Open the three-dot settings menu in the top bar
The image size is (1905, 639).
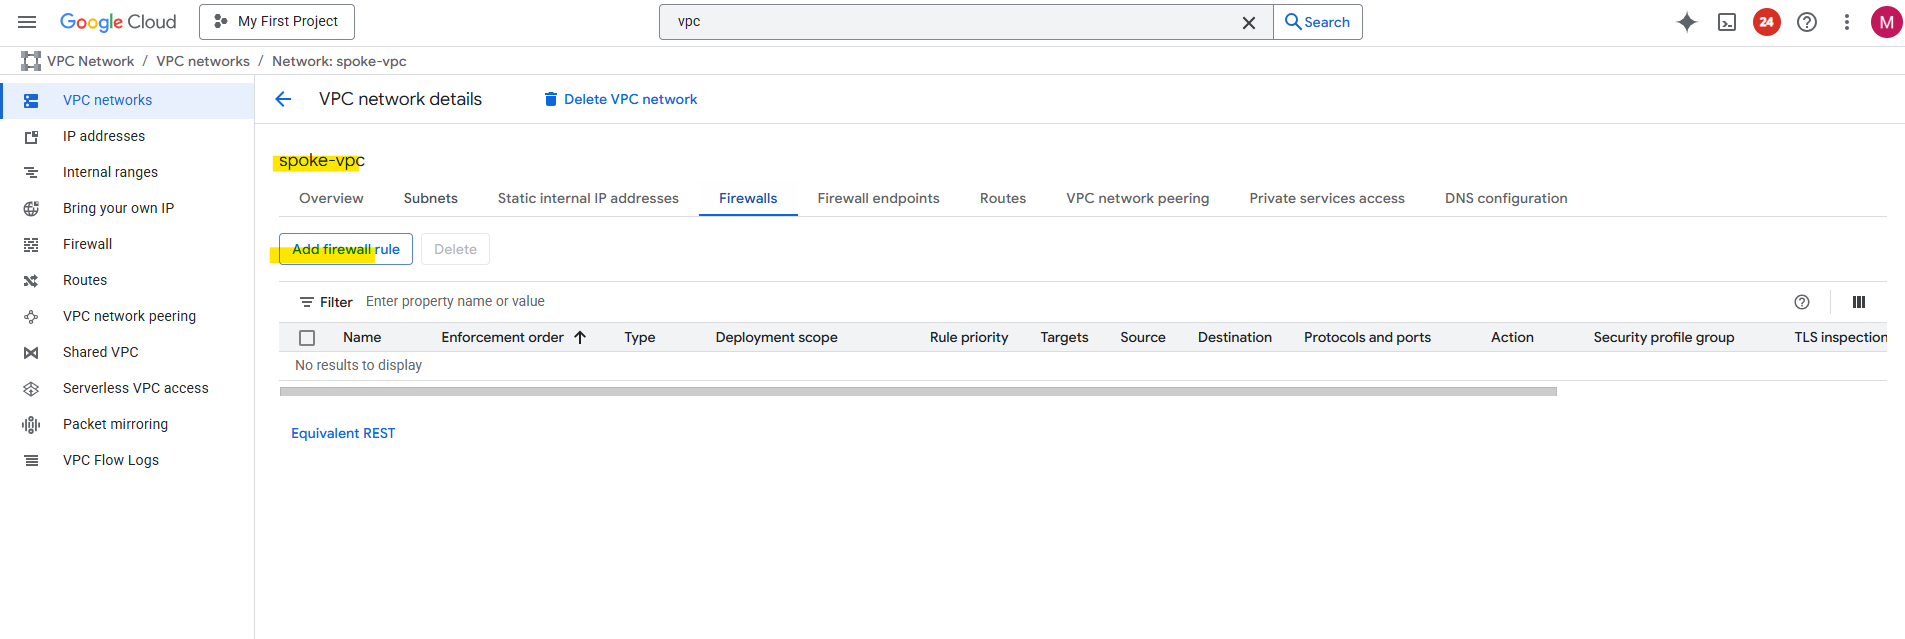coord(1846,22)
